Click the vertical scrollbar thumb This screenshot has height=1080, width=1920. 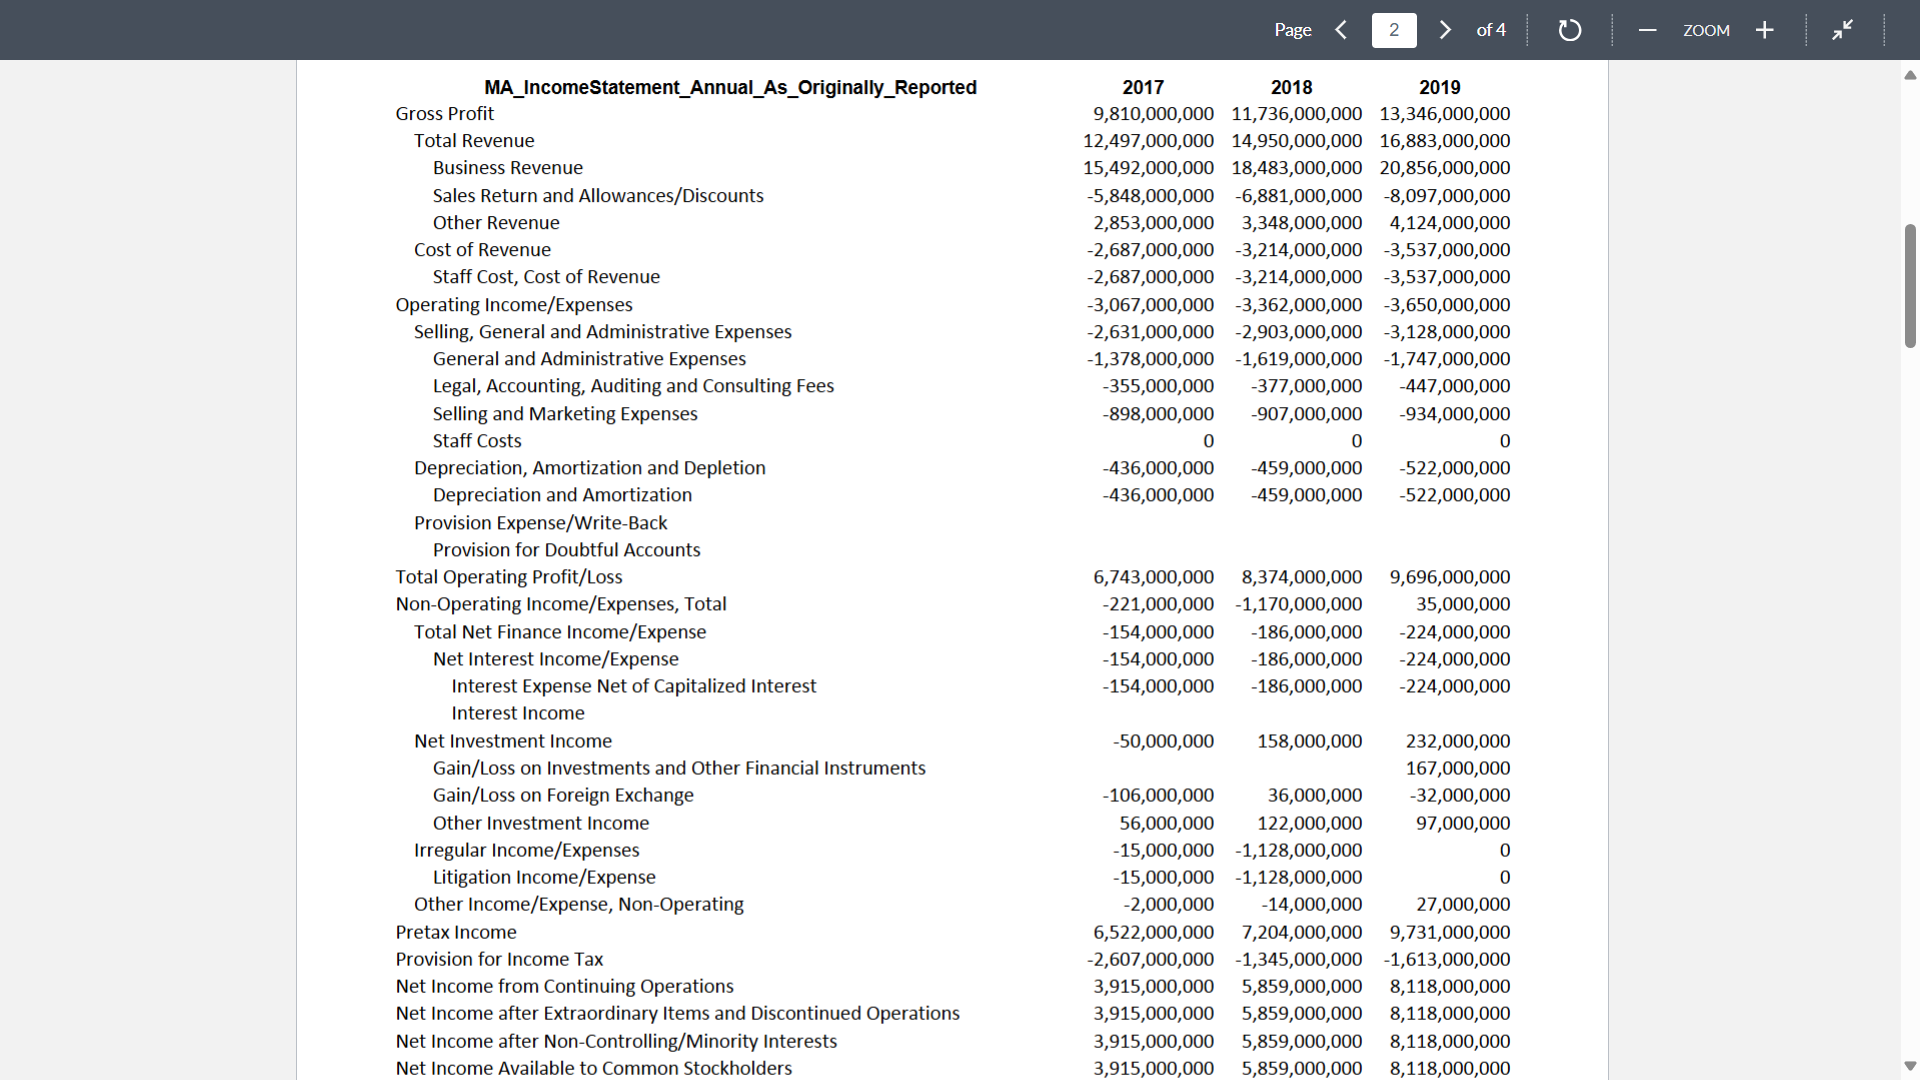point(1910,286)
